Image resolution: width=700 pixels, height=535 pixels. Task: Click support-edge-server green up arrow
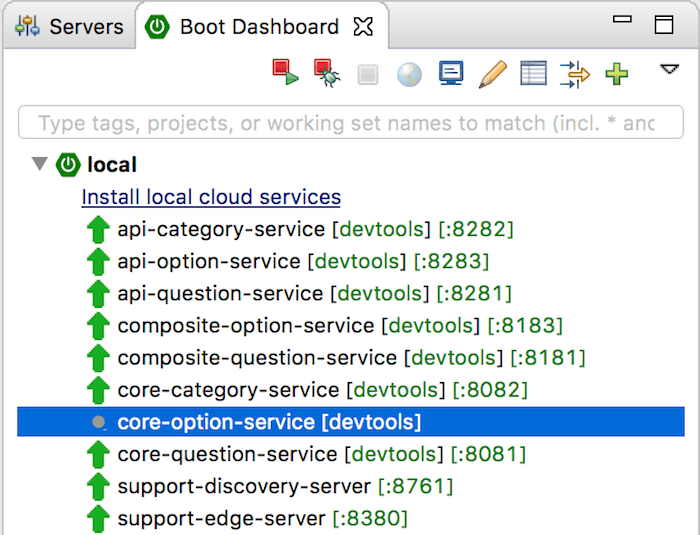[x=98, y=518]
